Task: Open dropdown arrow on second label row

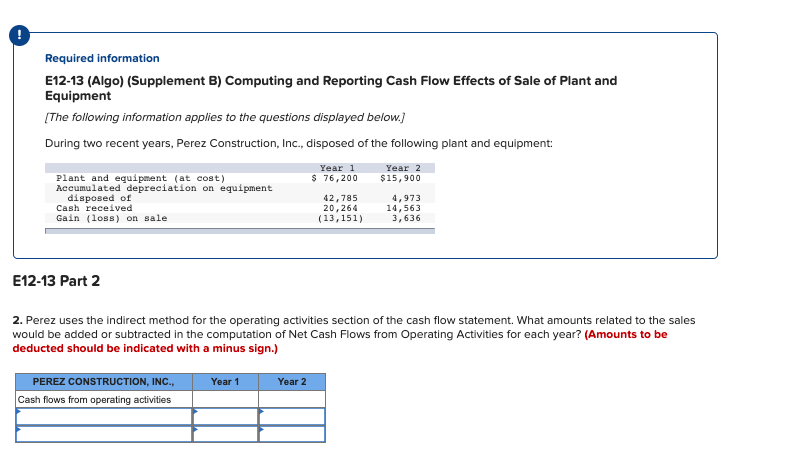Action: click(x=19, y=429)
